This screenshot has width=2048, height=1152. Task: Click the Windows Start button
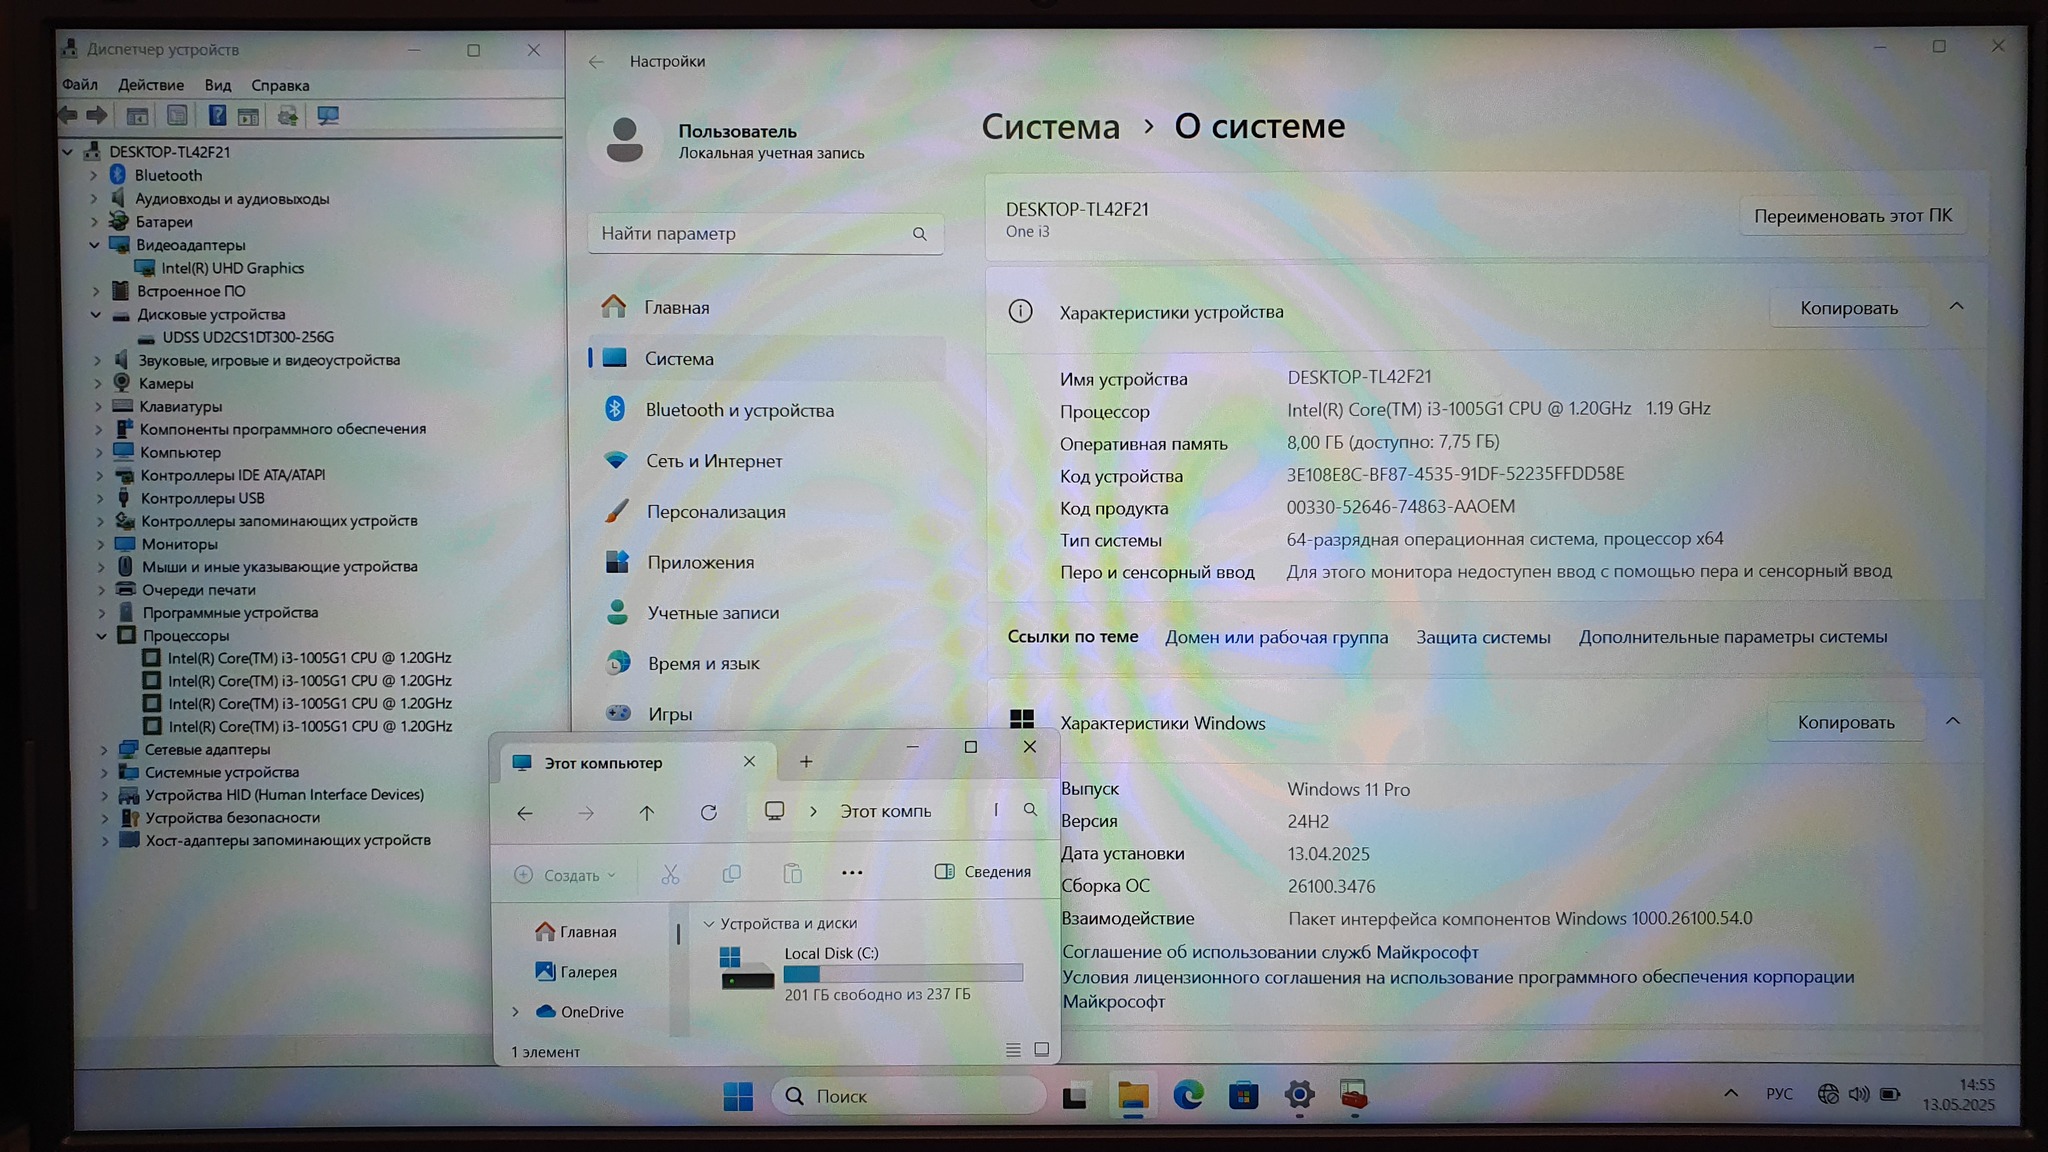click(x=738, y=1097)
